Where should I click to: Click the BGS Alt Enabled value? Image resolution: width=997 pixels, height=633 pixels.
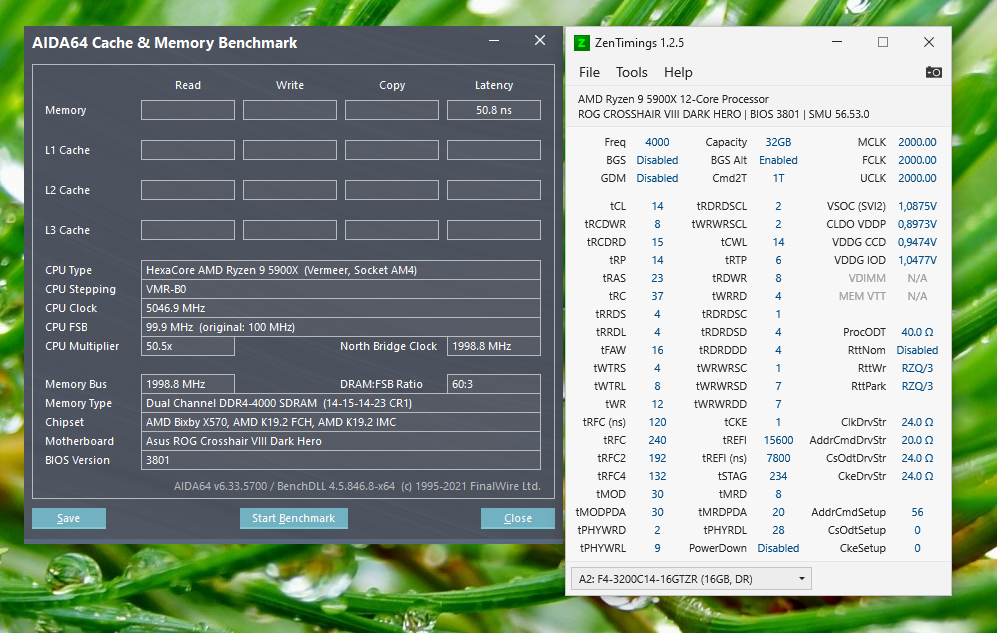click(x=778, y=160)
